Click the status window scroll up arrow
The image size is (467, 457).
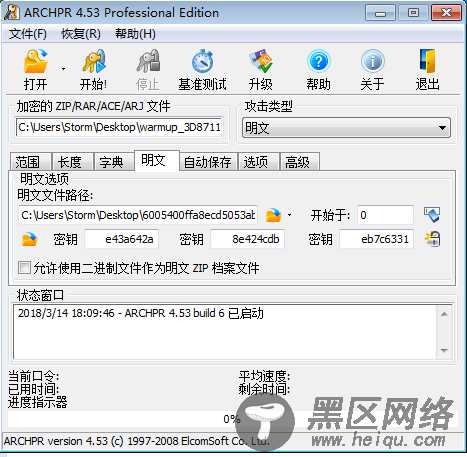click(x=444, y=314)
